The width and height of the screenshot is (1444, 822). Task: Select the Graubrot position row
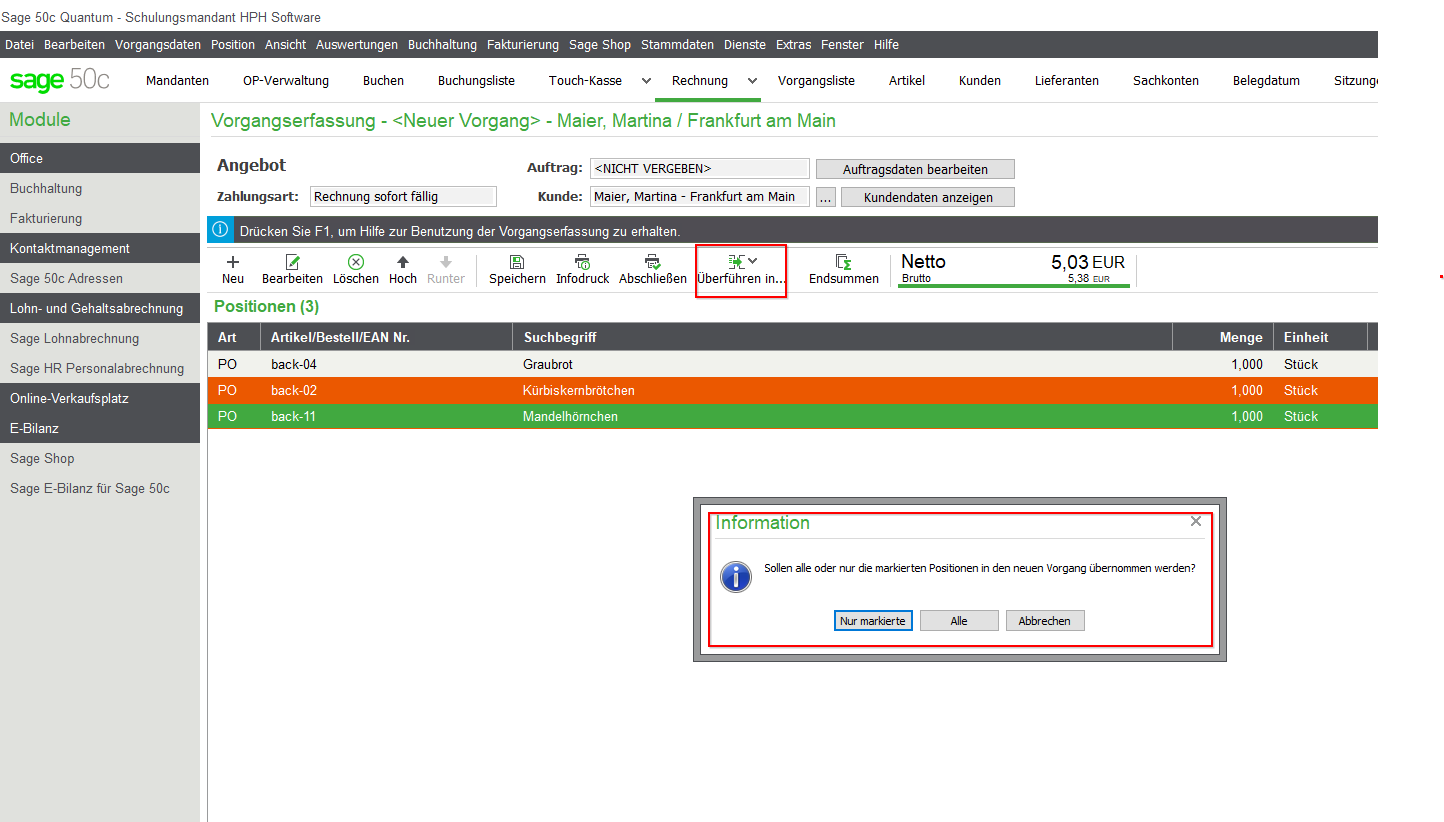coord(792,364)
